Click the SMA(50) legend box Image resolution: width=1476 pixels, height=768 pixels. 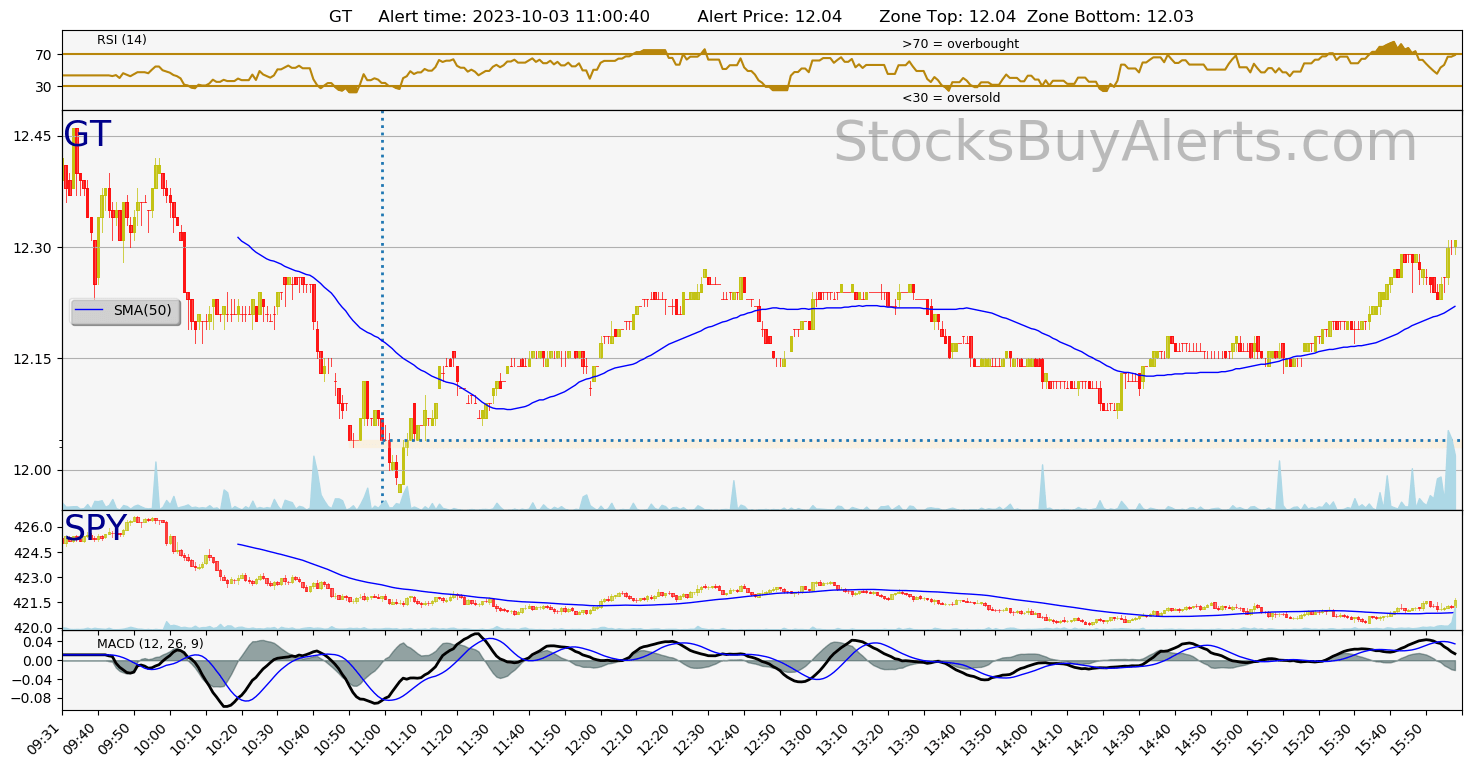125,311
